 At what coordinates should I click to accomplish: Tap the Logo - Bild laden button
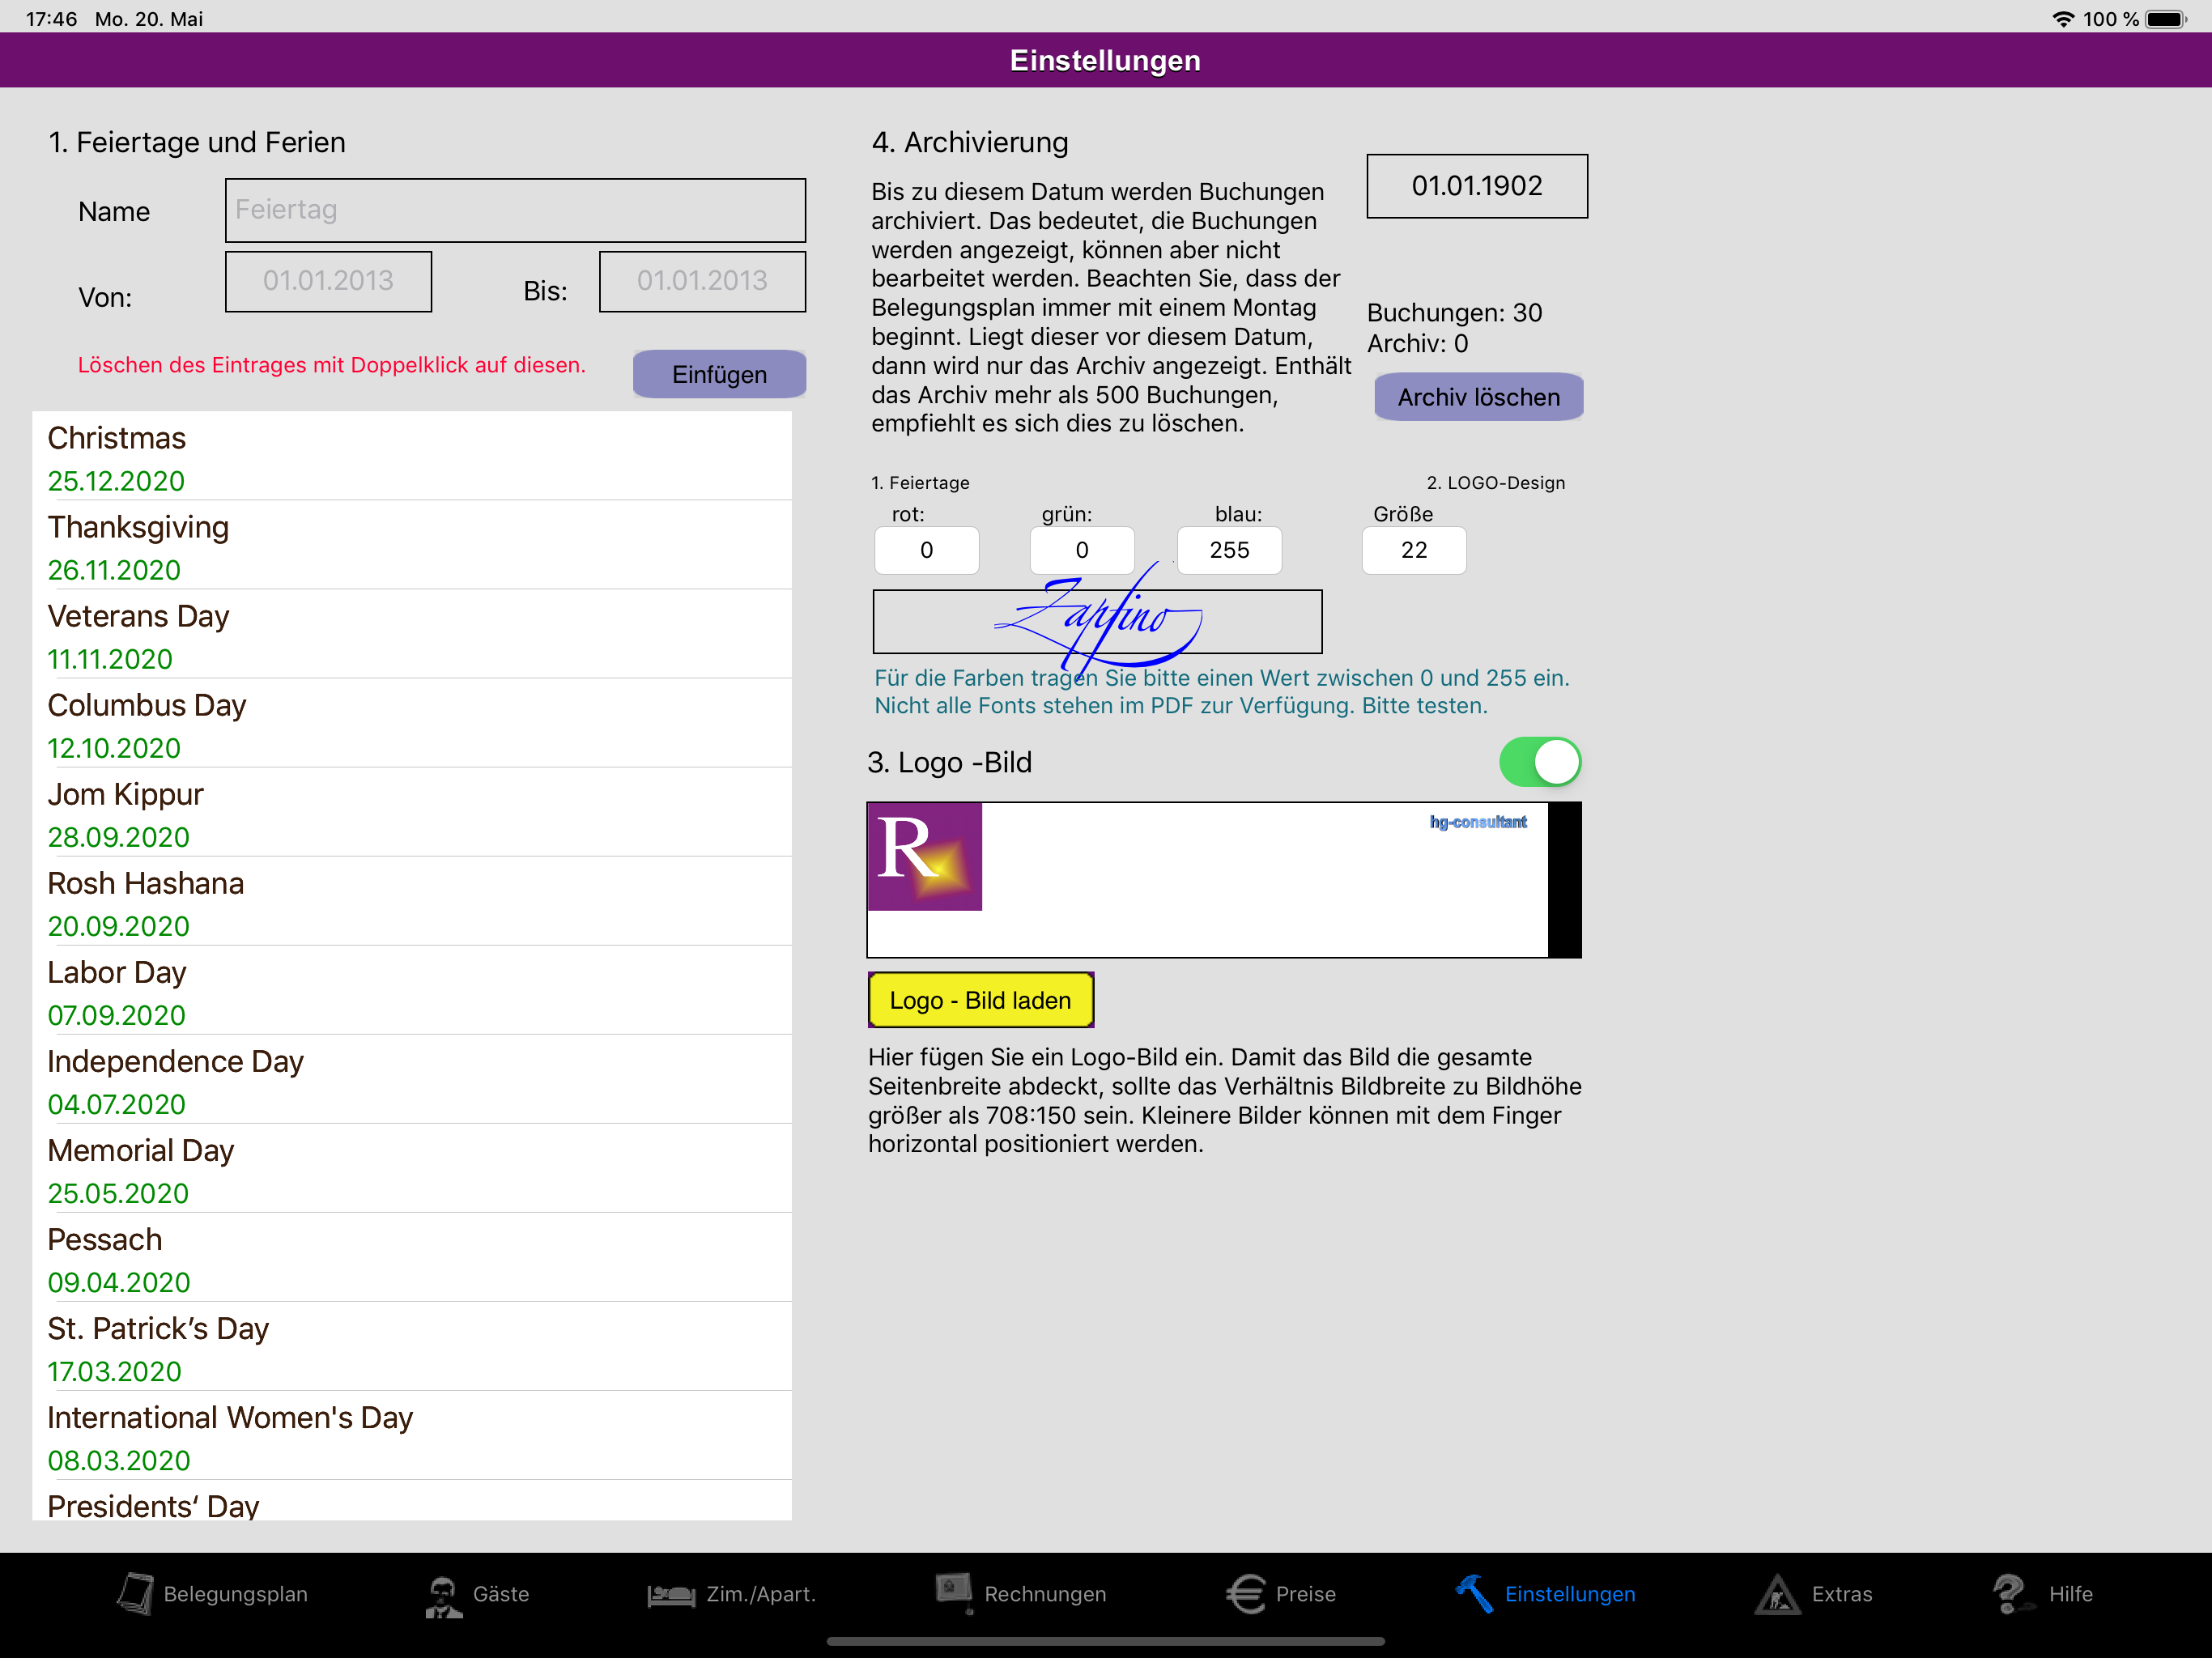[980, 1000]
